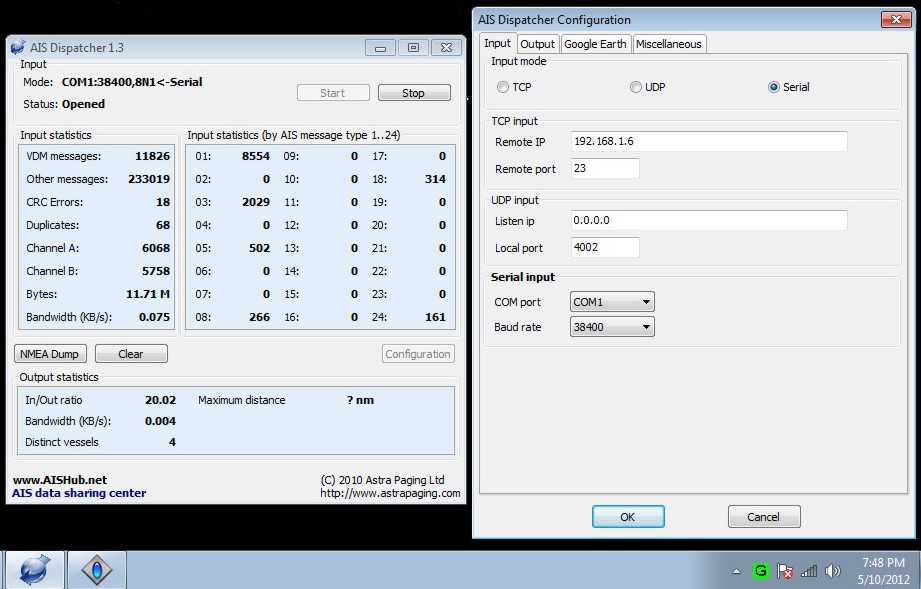921x589 pixels.
Task: Select the In/Out ratio value 20.02
Action: (x=160, y=400)
